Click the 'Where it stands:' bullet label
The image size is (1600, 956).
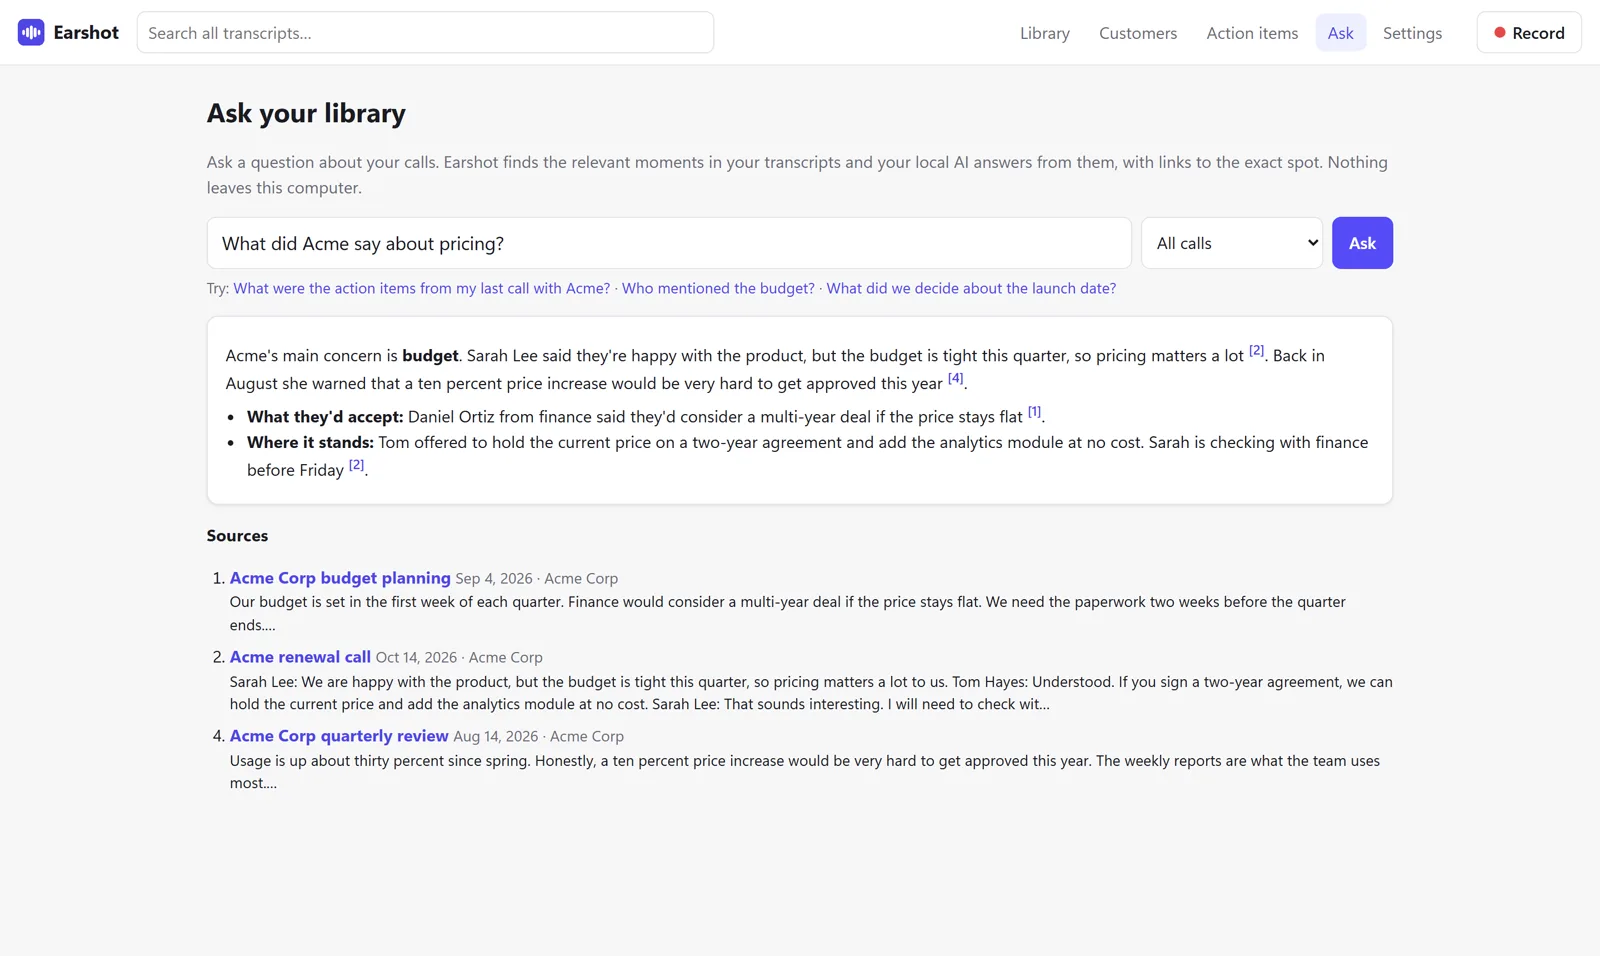(310, 442)
